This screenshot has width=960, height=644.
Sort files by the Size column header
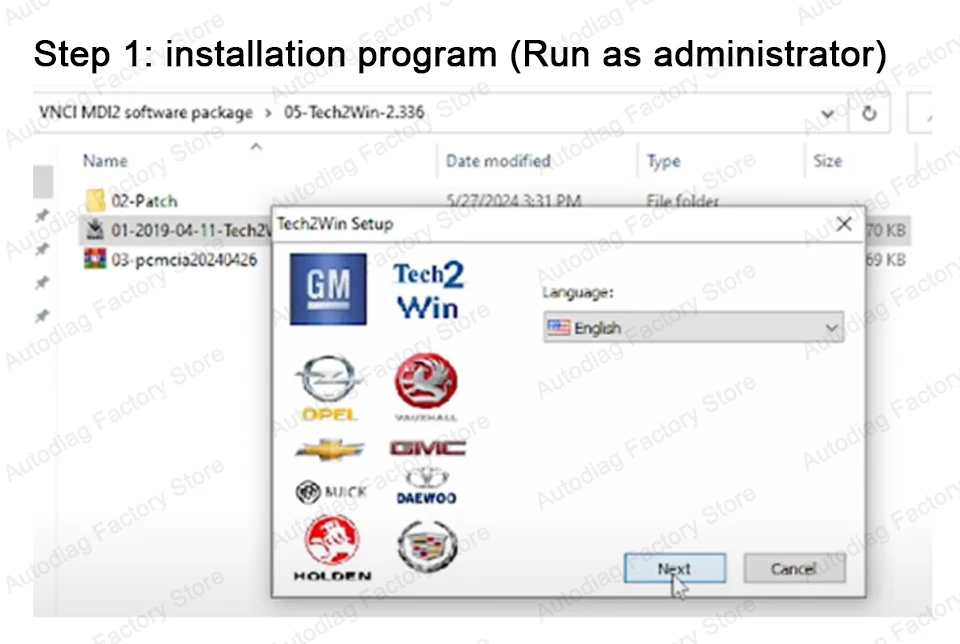[827, 161]
